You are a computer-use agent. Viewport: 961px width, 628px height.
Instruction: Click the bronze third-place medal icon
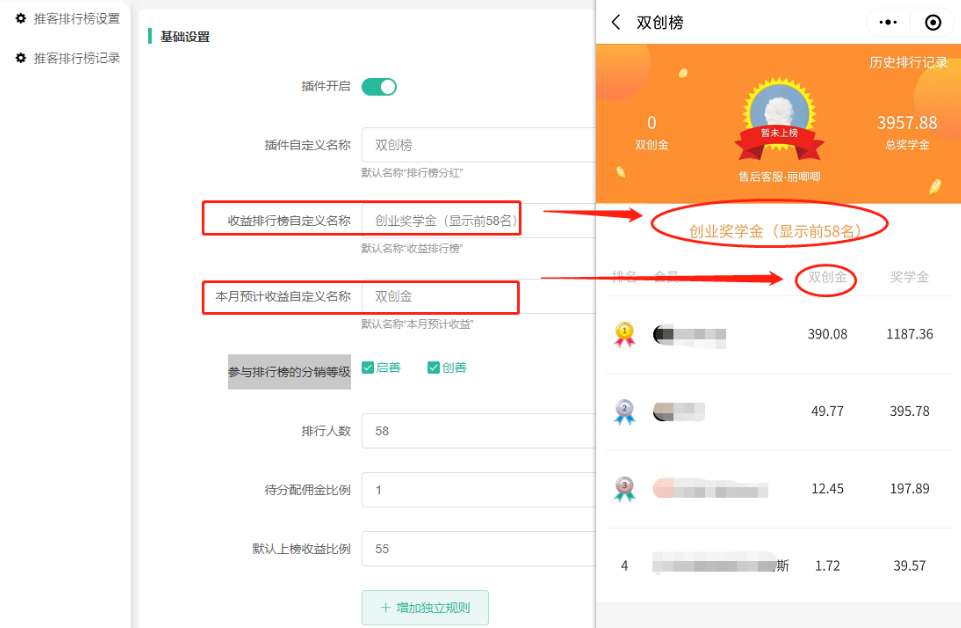pos(624,488)
